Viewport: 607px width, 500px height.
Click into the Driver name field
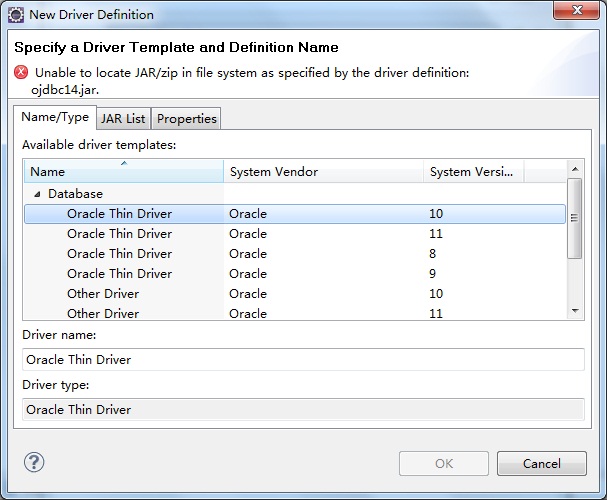click(x=304, y=360)
